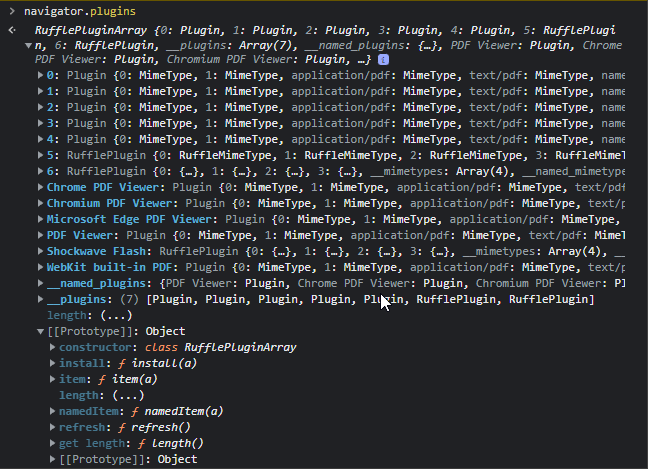Click the console output return arrow

click(x=12, y=30)
